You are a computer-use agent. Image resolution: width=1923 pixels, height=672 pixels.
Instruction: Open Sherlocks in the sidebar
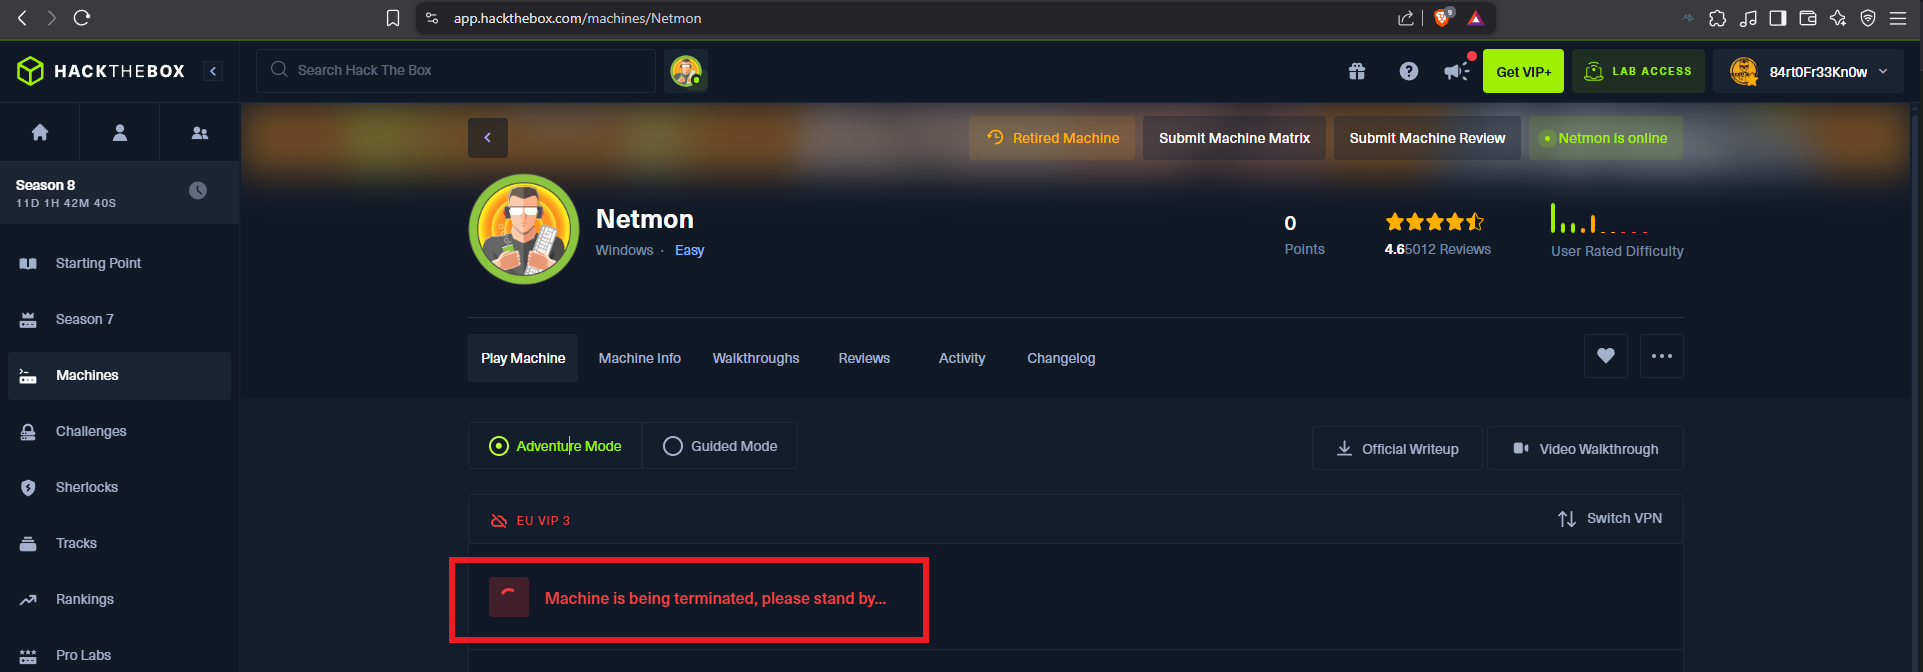click(120, 487)
